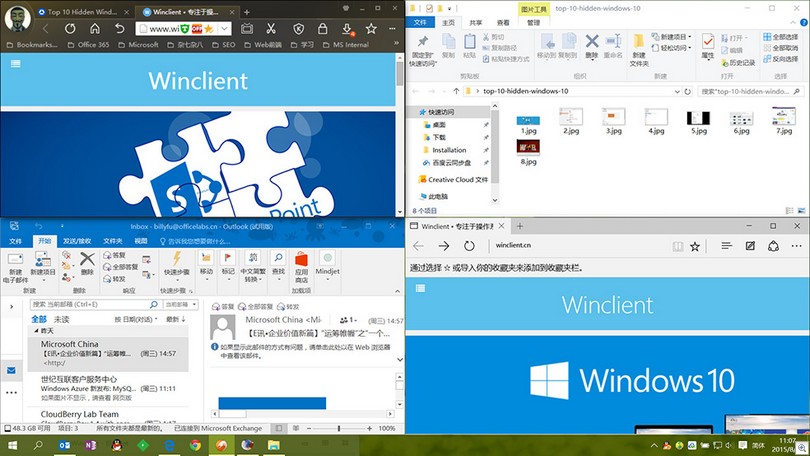
Task: Click the mail icon in Outlook sidebar
Action: pos(11,370)
